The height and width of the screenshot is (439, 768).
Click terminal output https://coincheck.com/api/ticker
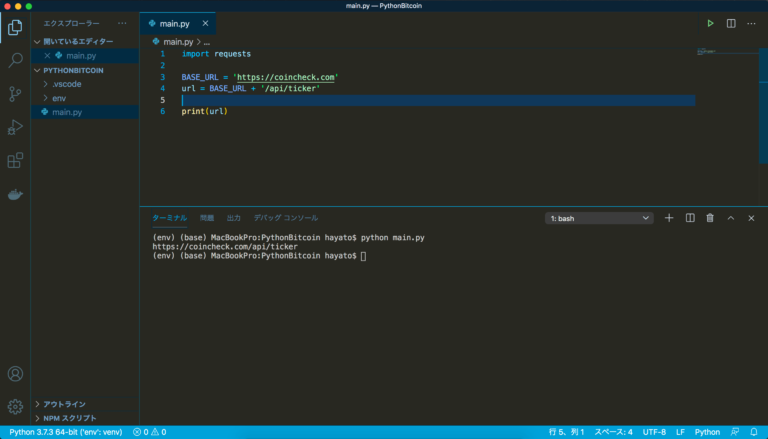pos(225,247)
